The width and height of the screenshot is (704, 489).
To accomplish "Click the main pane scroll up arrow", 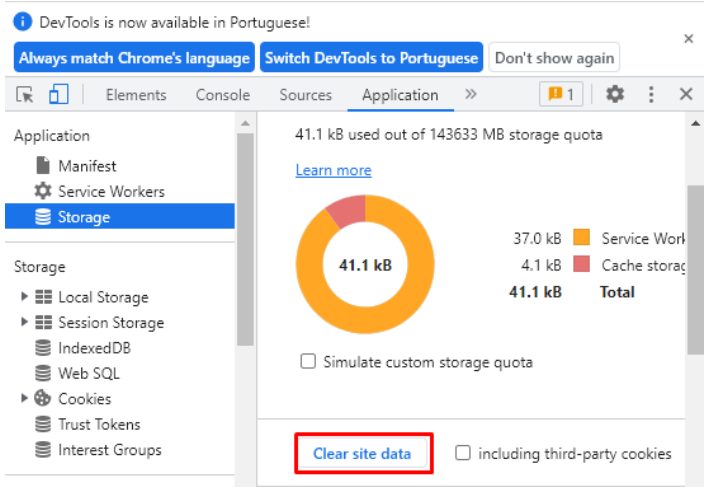I will point(695,123).
